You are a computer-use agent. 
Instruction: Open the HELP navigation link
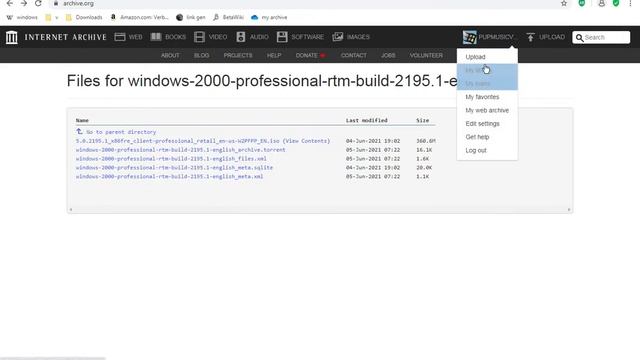[x=274, y=56]
